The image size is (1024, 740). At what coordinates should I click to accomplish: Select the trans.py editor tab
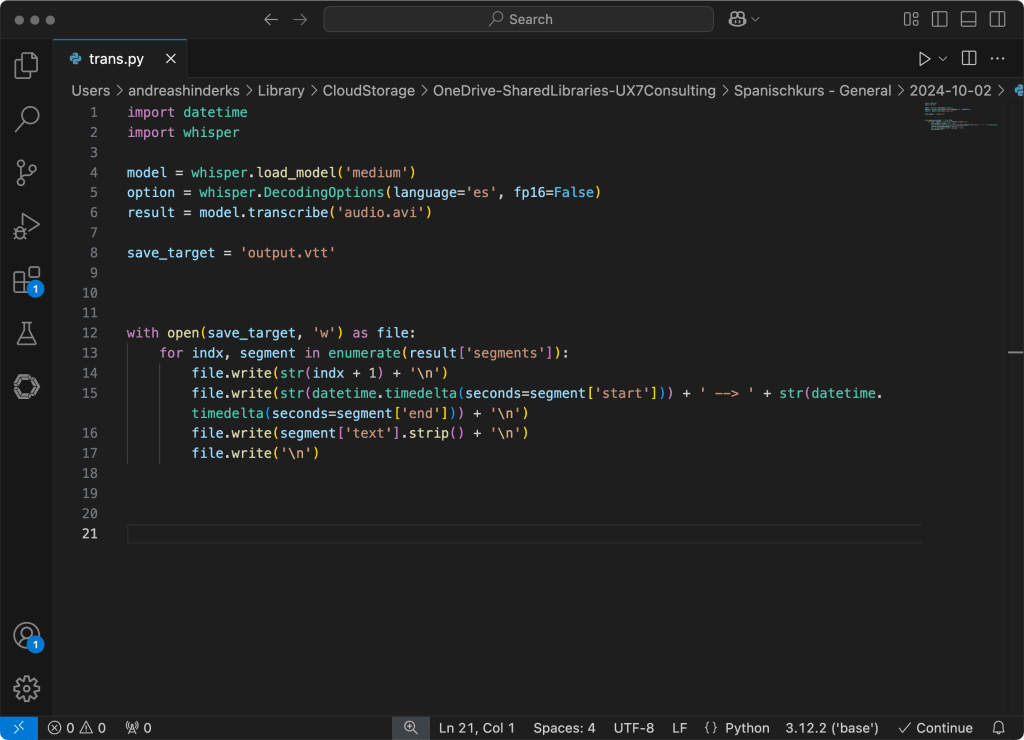115,59
